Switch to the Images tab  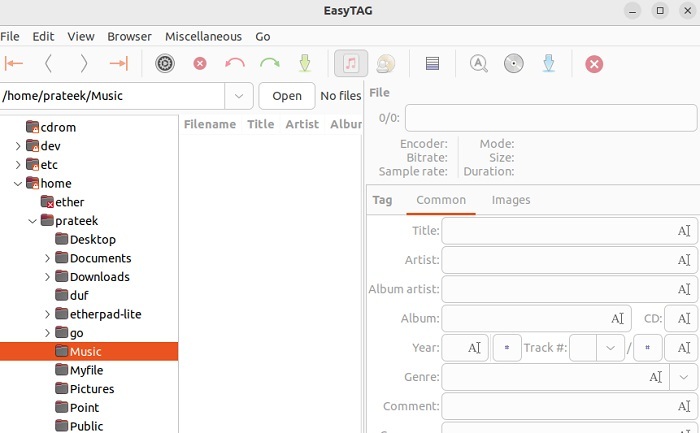(511, 200)
